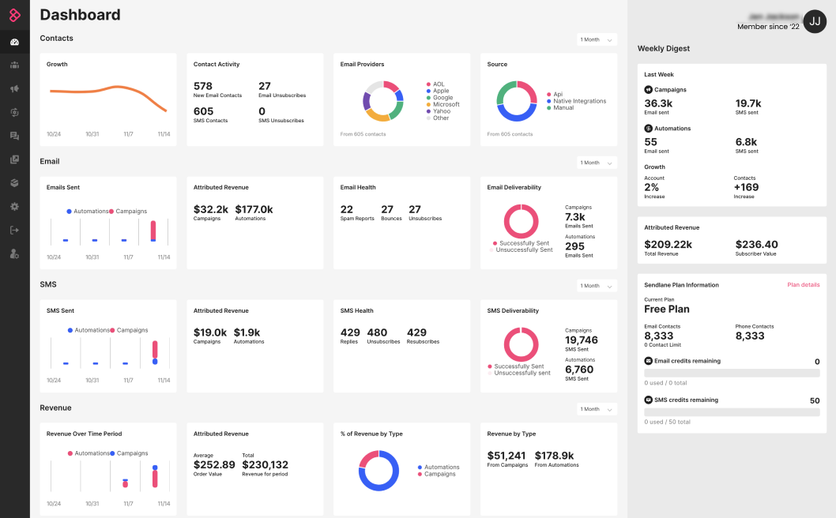Viewport: 836px width, 518px height.
Task: Click the Free Plan current plan text
Action: tap(666, 309)
